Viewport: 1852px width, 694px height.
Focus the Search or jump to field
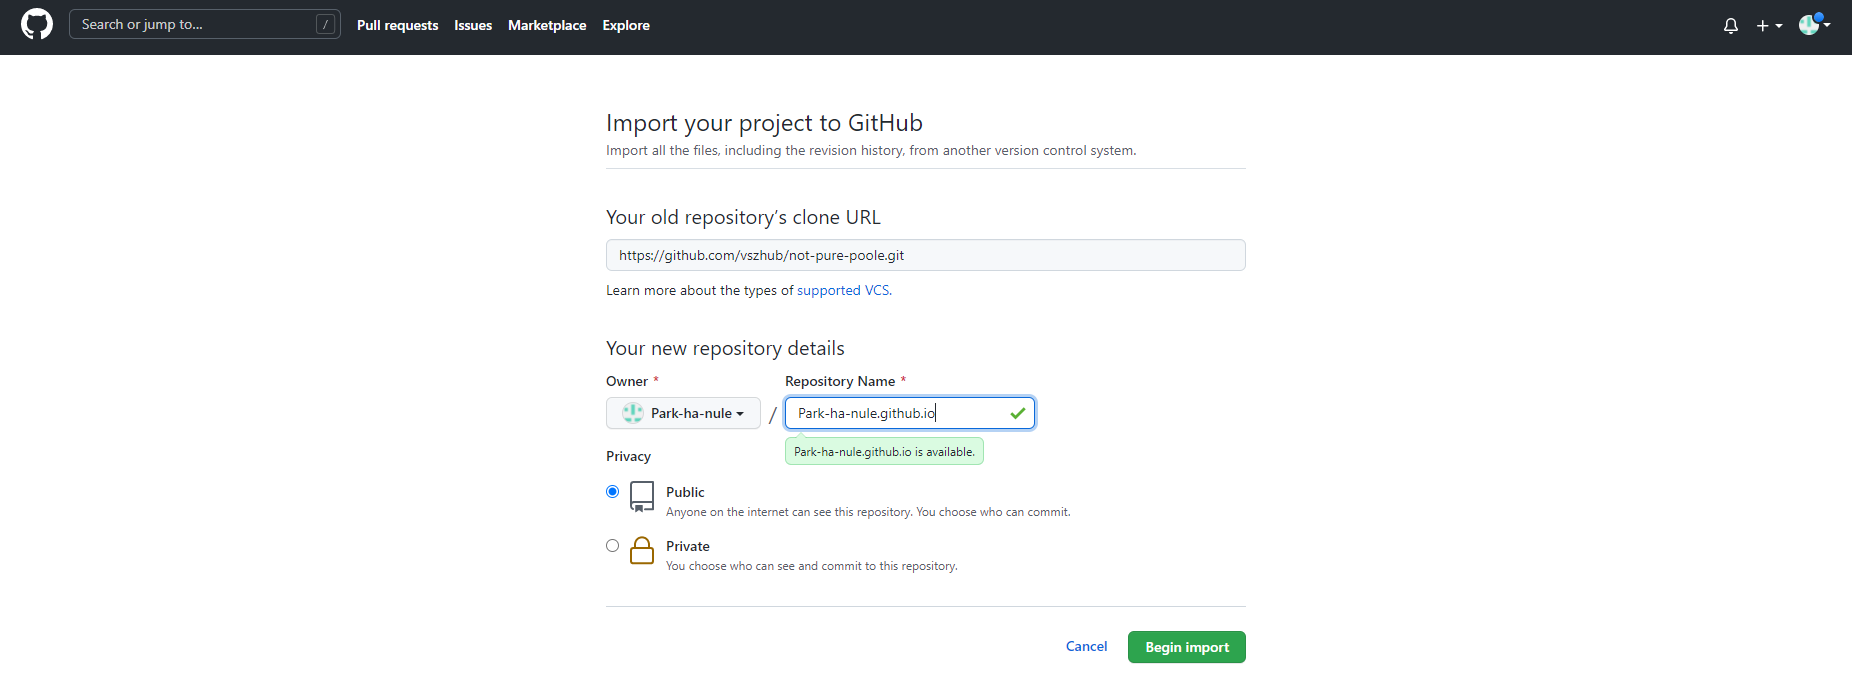[204, 25]
